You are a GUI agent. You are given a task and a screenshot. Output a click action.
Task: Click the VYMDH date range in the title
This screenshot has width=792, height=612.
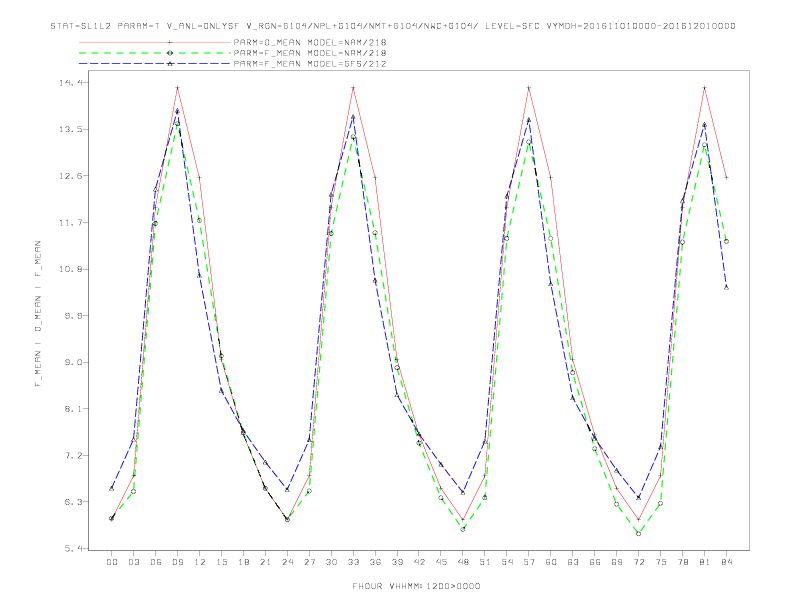641,26
